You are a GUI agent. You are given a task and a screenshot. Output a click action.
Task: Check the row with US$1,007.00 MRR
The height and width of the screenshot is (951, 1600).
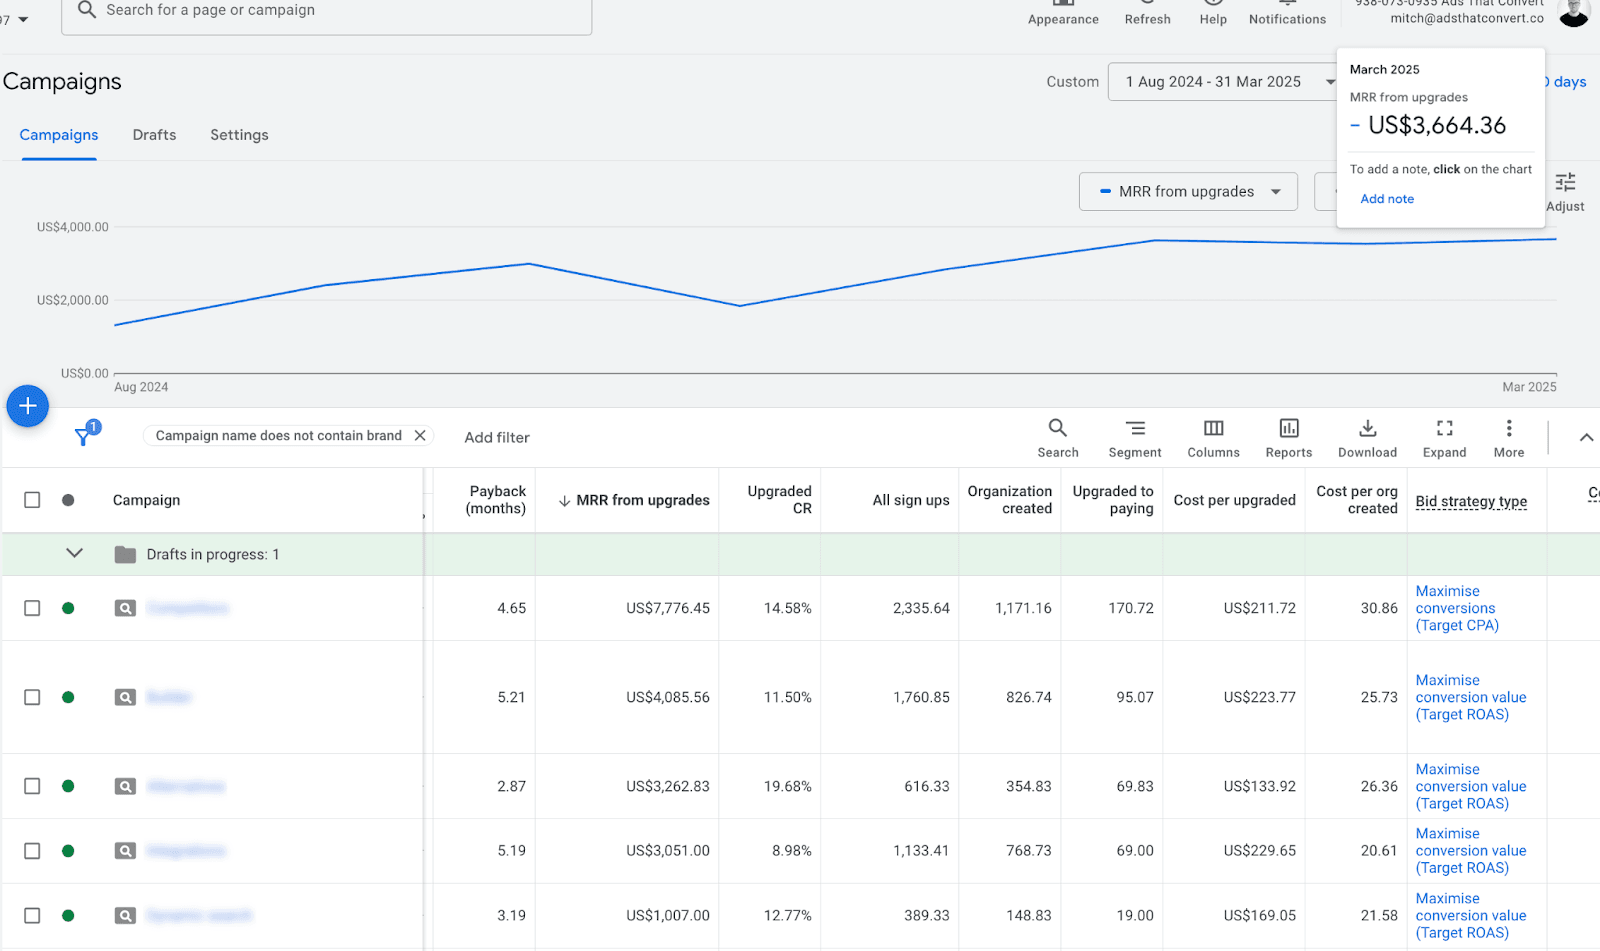click(31, 915)
